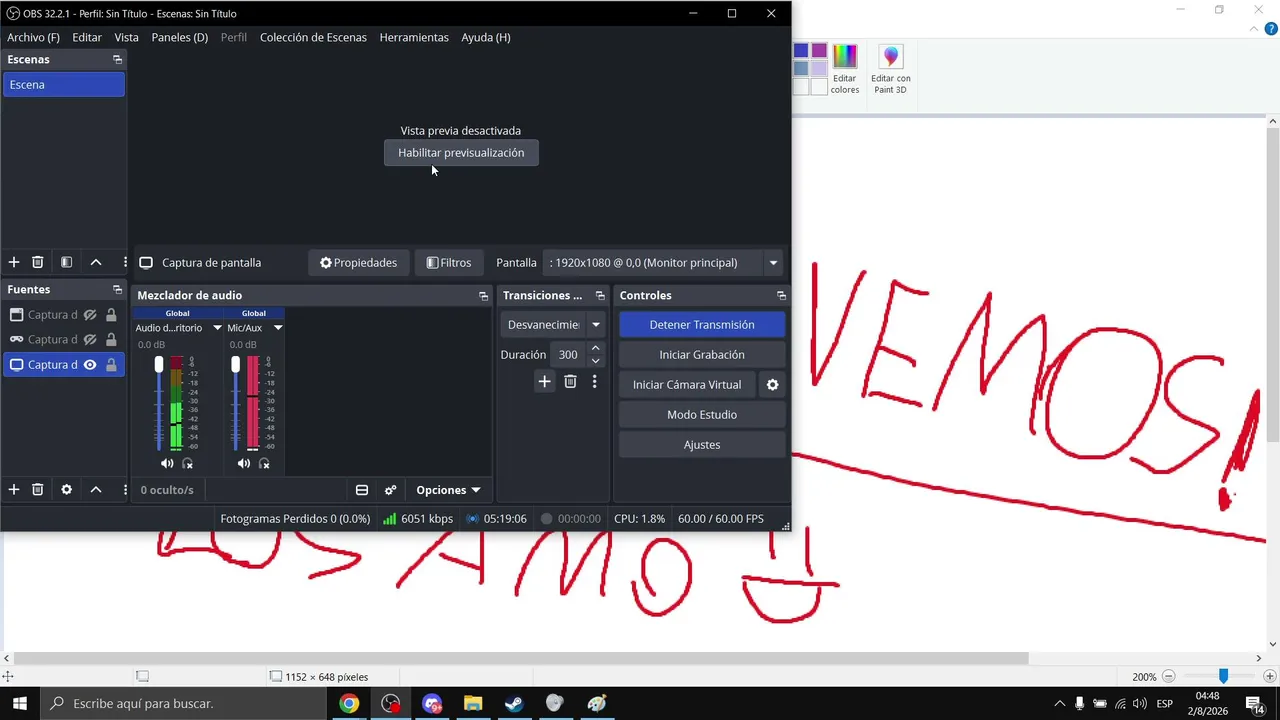
Task: Hide the selected display capture source
Action: pos(90,365)
